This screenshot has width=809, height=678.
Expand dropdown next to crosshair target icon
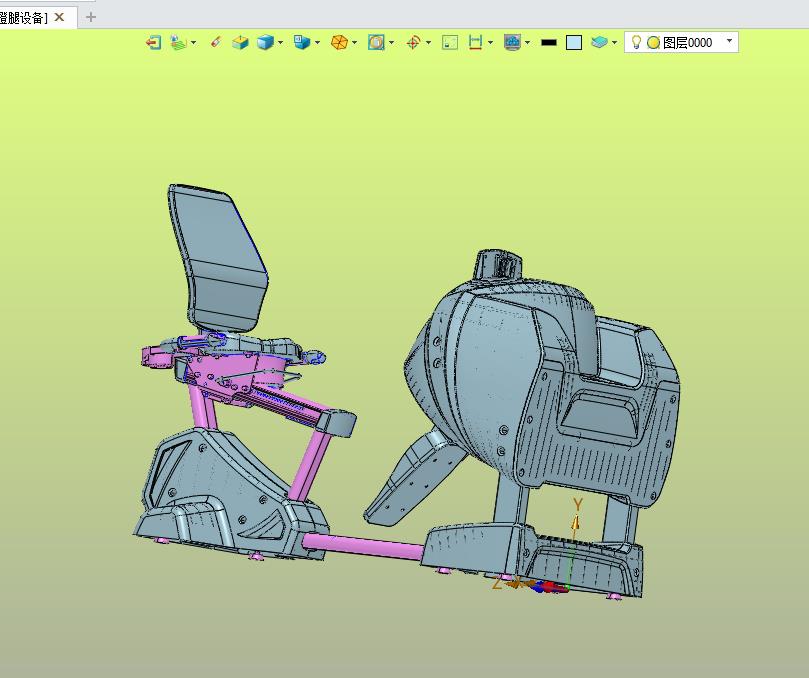point(429,42)
